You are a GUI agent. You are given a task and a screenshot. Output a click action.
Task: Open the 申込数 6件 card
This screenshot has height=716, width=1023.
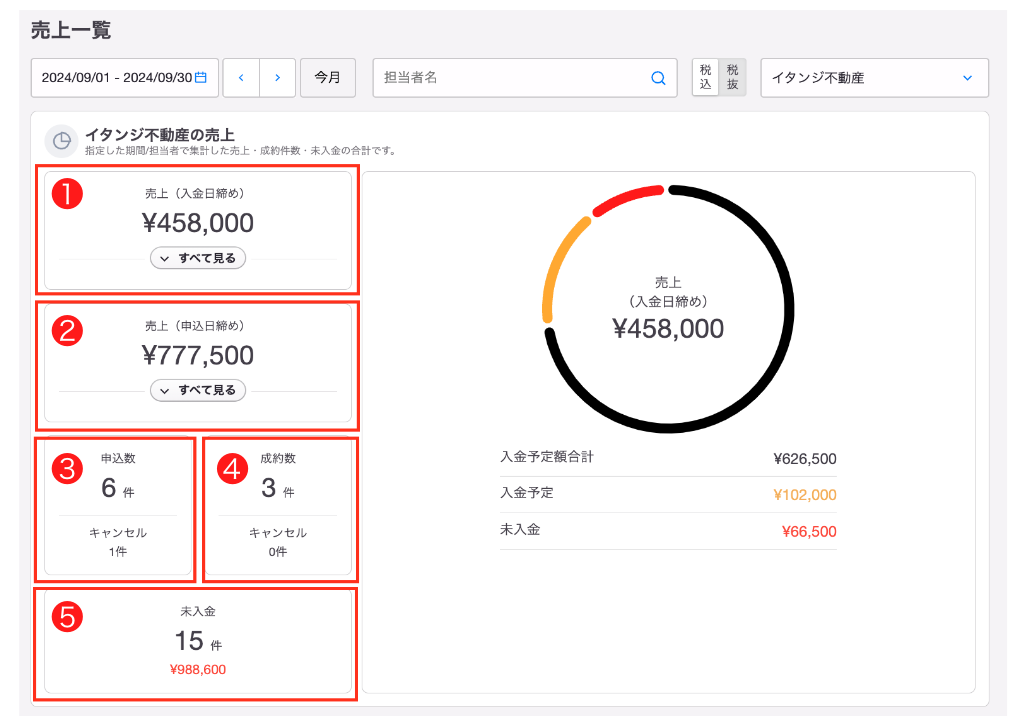pyautogui.click(x=118, y=506)
